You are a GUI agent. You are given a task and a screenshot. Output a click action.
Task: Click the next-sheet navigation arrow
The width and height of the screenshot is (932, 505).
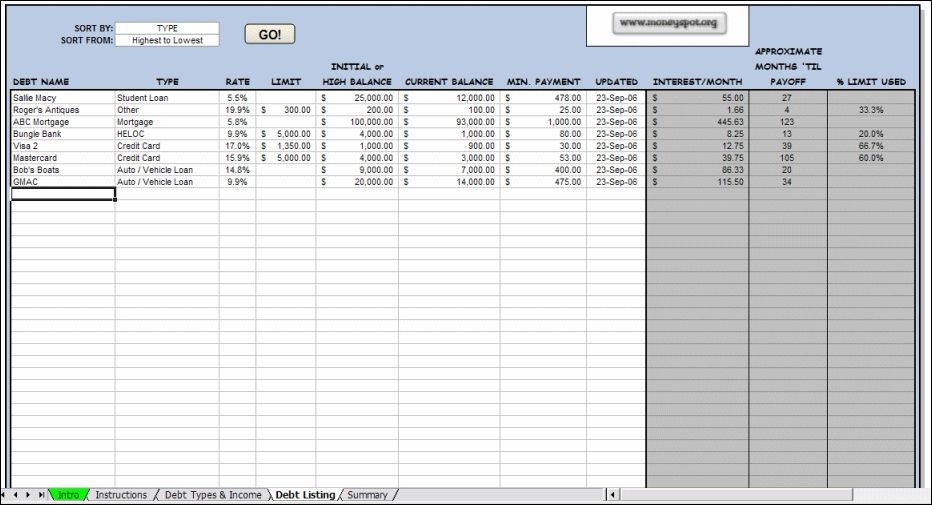(29, 495)
